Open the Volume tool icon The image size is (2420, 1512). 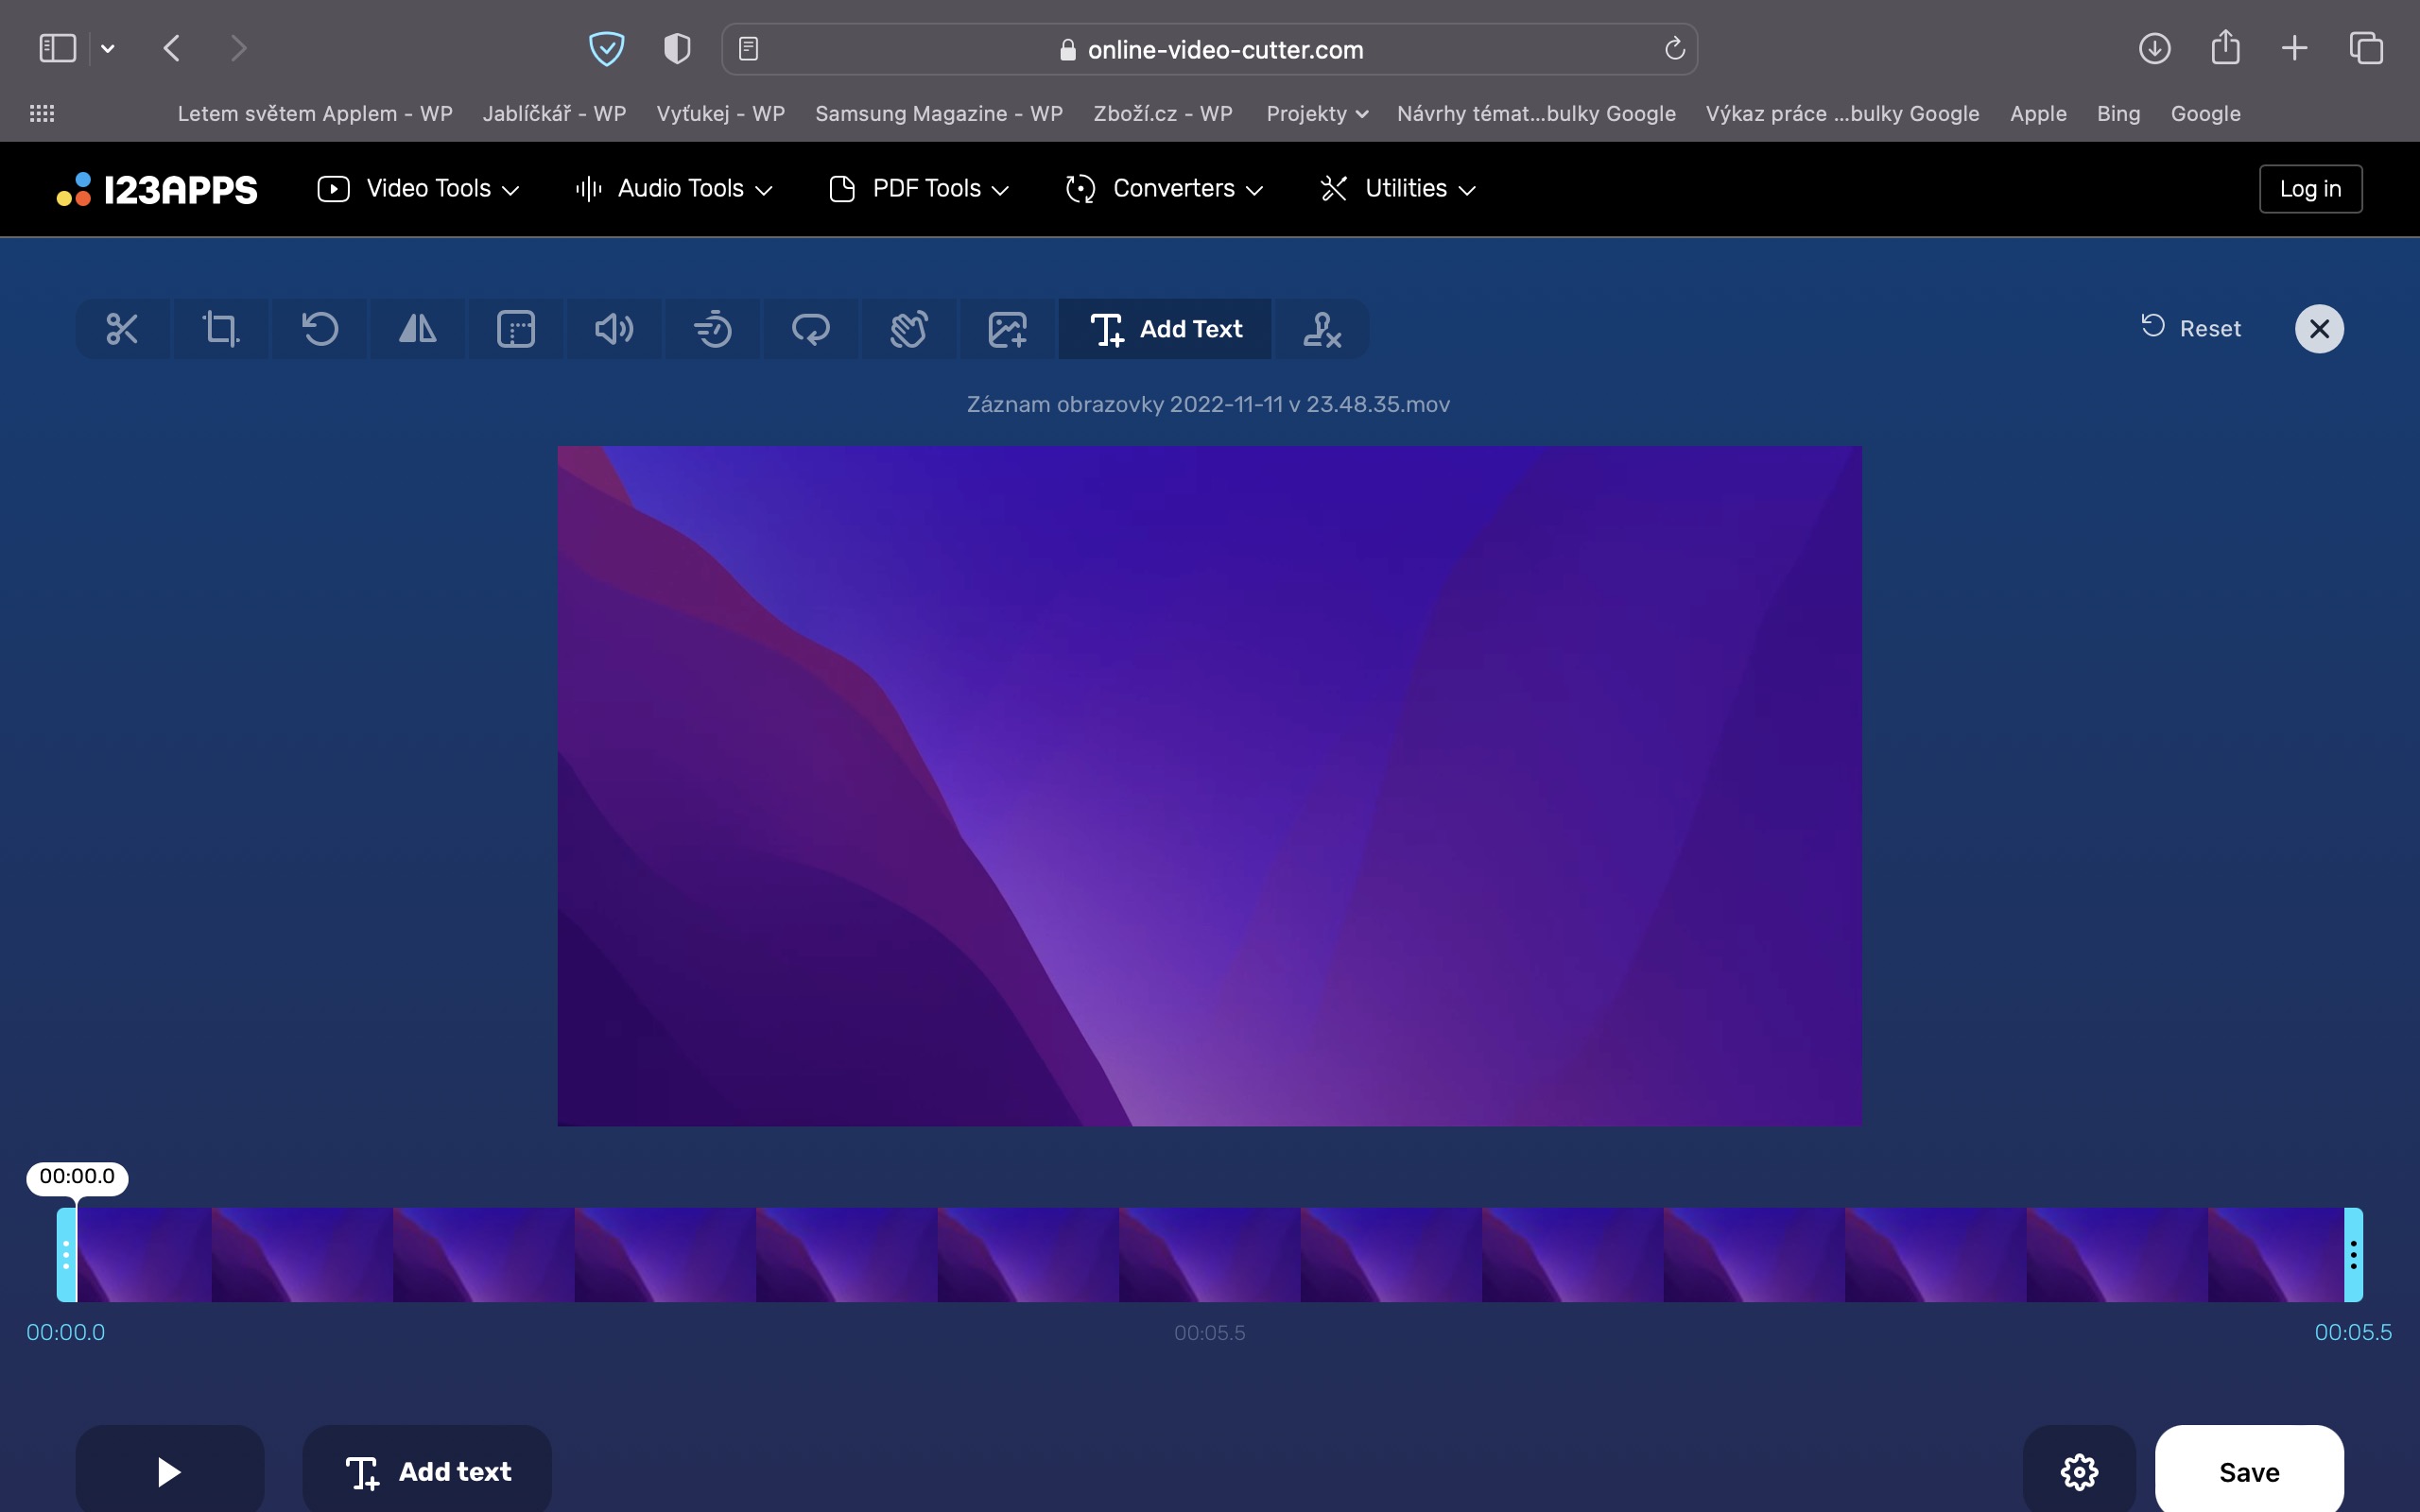[x=613, y=329]
